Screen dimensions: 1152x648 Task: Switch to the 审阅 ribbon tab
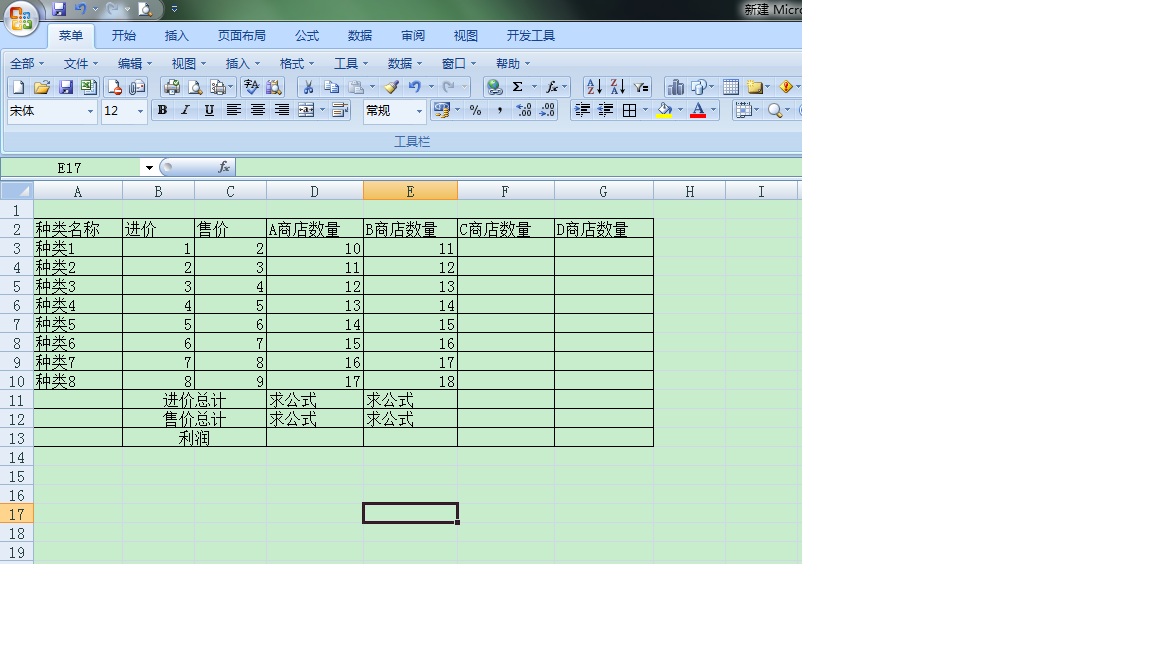(x=413, y=35)
